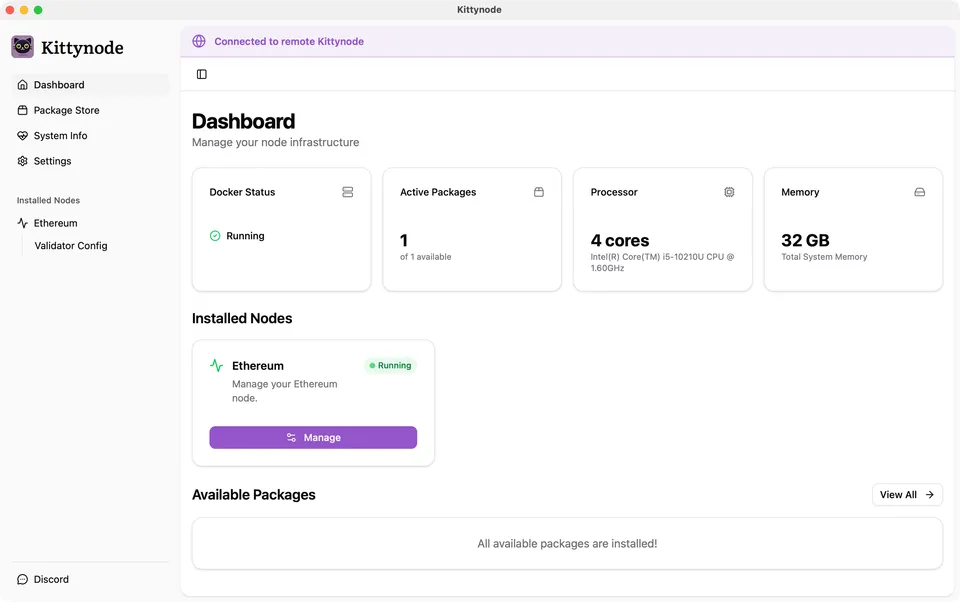Click the System Info icon in sidebar
Image resolution: width=960 pixels, height=602 pixels.
[x=22, y=135]
